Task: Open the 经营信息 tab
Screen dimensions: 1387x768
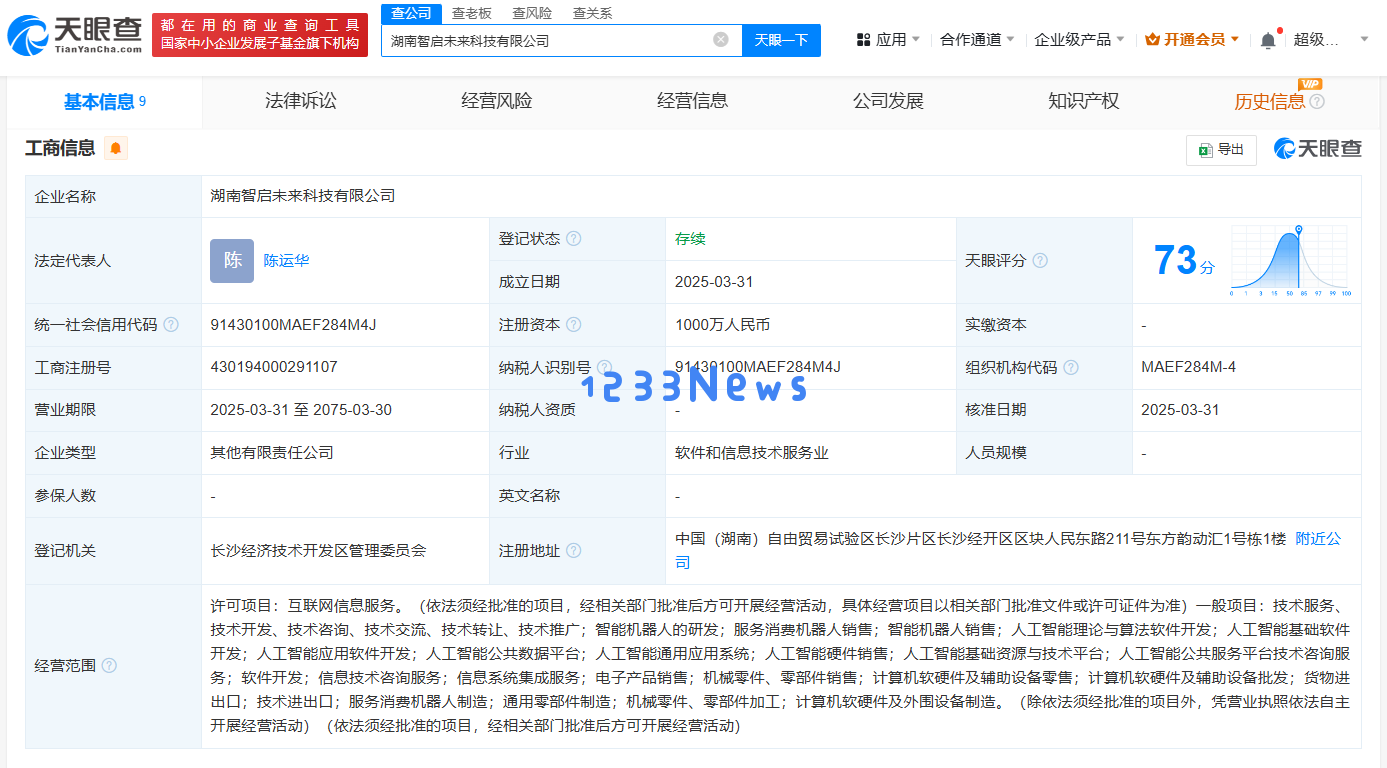Action: pos(693,101)
